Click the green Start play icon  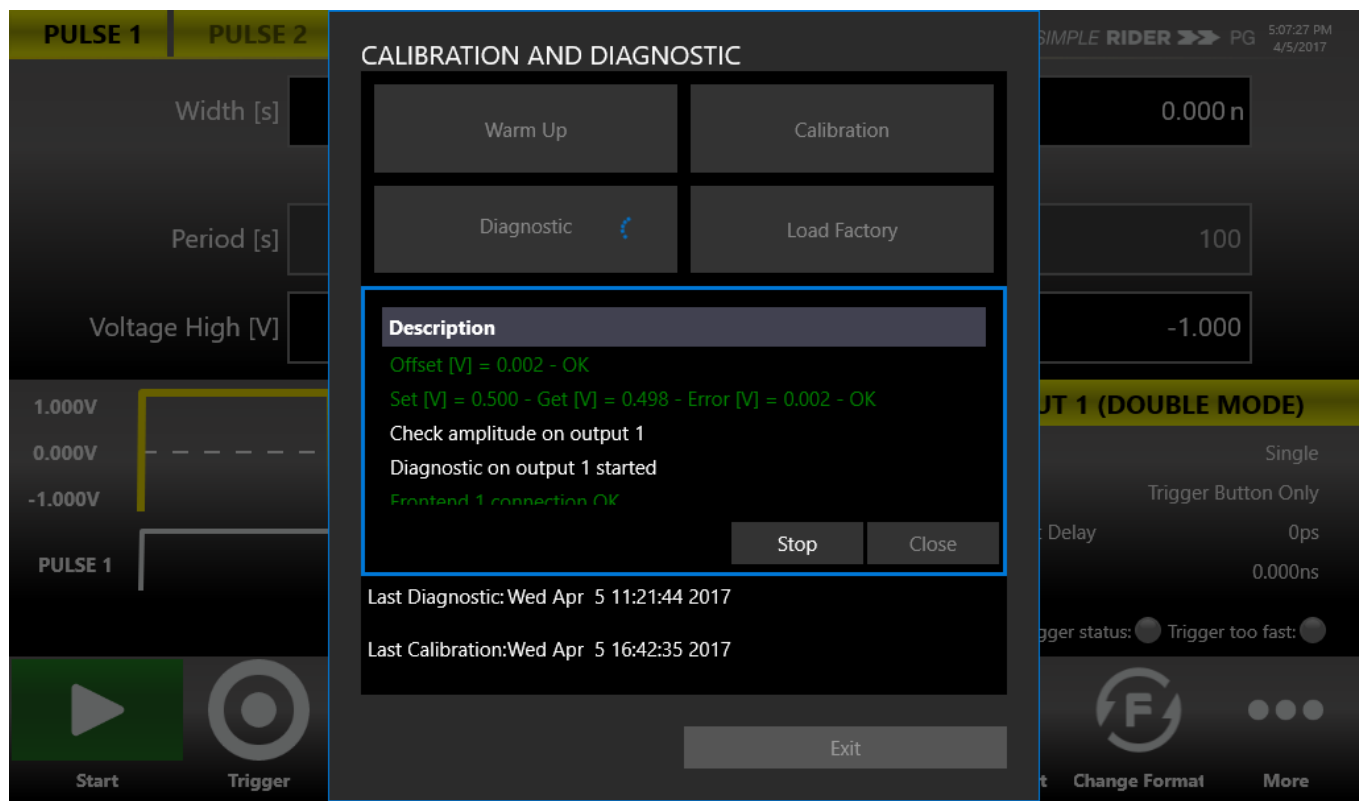(x=97, y=709)
